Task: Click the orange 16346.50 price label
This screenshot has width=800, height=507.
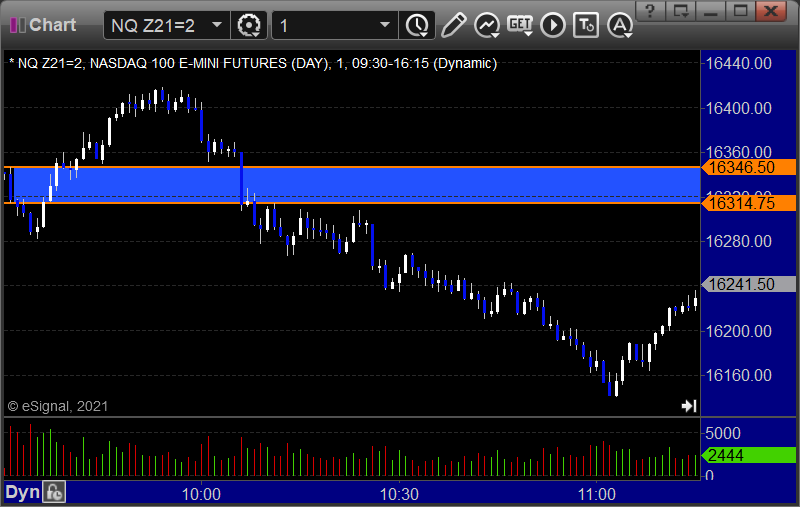Action: (748, 167)
